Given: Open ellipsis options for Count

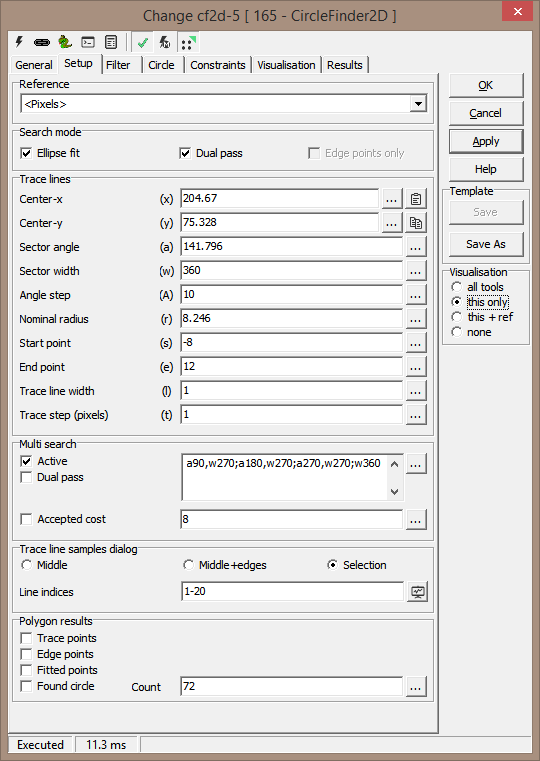Looking at the screenshot, I should 416,687.
